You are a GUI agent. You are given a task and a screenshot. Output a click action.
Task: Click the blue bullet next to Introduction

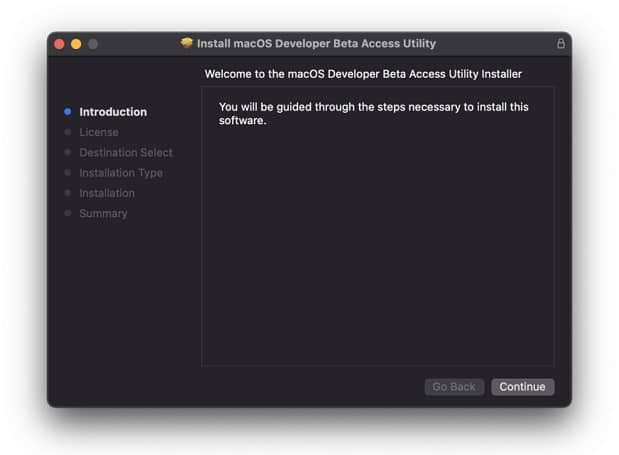(68, 112)
